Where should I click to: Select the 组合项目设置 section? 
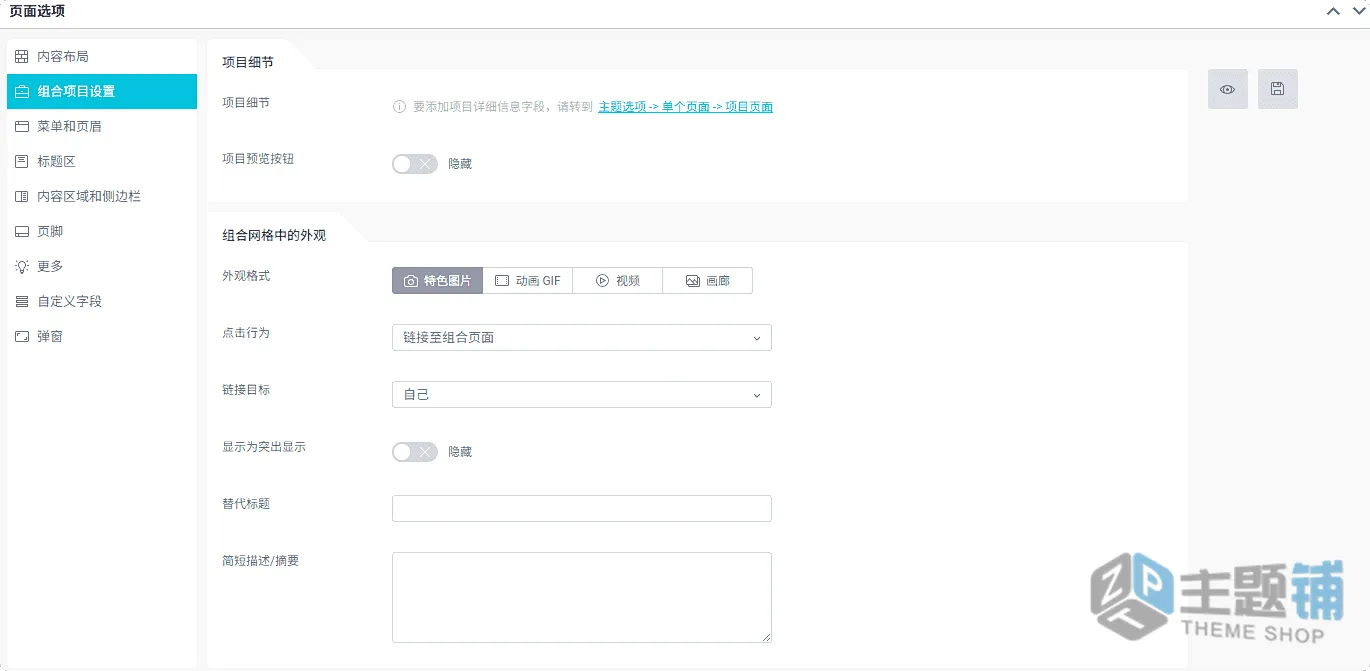click(x=102, y=92)
